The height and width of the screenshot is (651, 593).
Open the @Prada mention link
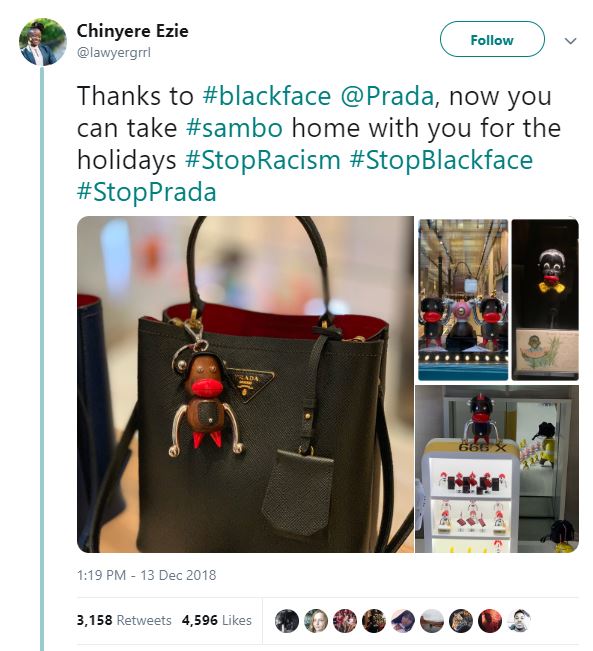(x=387, y=96)
